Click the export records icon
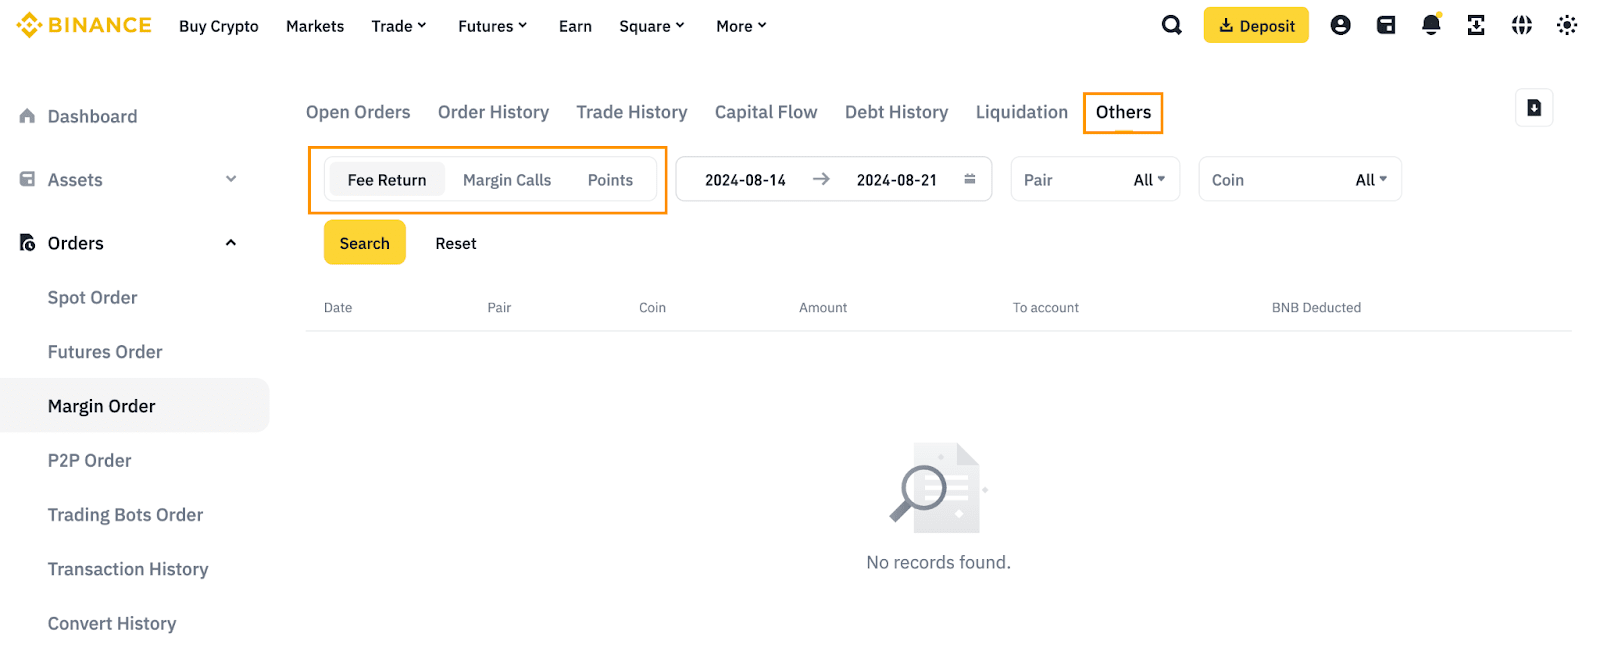The height and width of the screenshot is (655, 1600). tap(1534, 108)
